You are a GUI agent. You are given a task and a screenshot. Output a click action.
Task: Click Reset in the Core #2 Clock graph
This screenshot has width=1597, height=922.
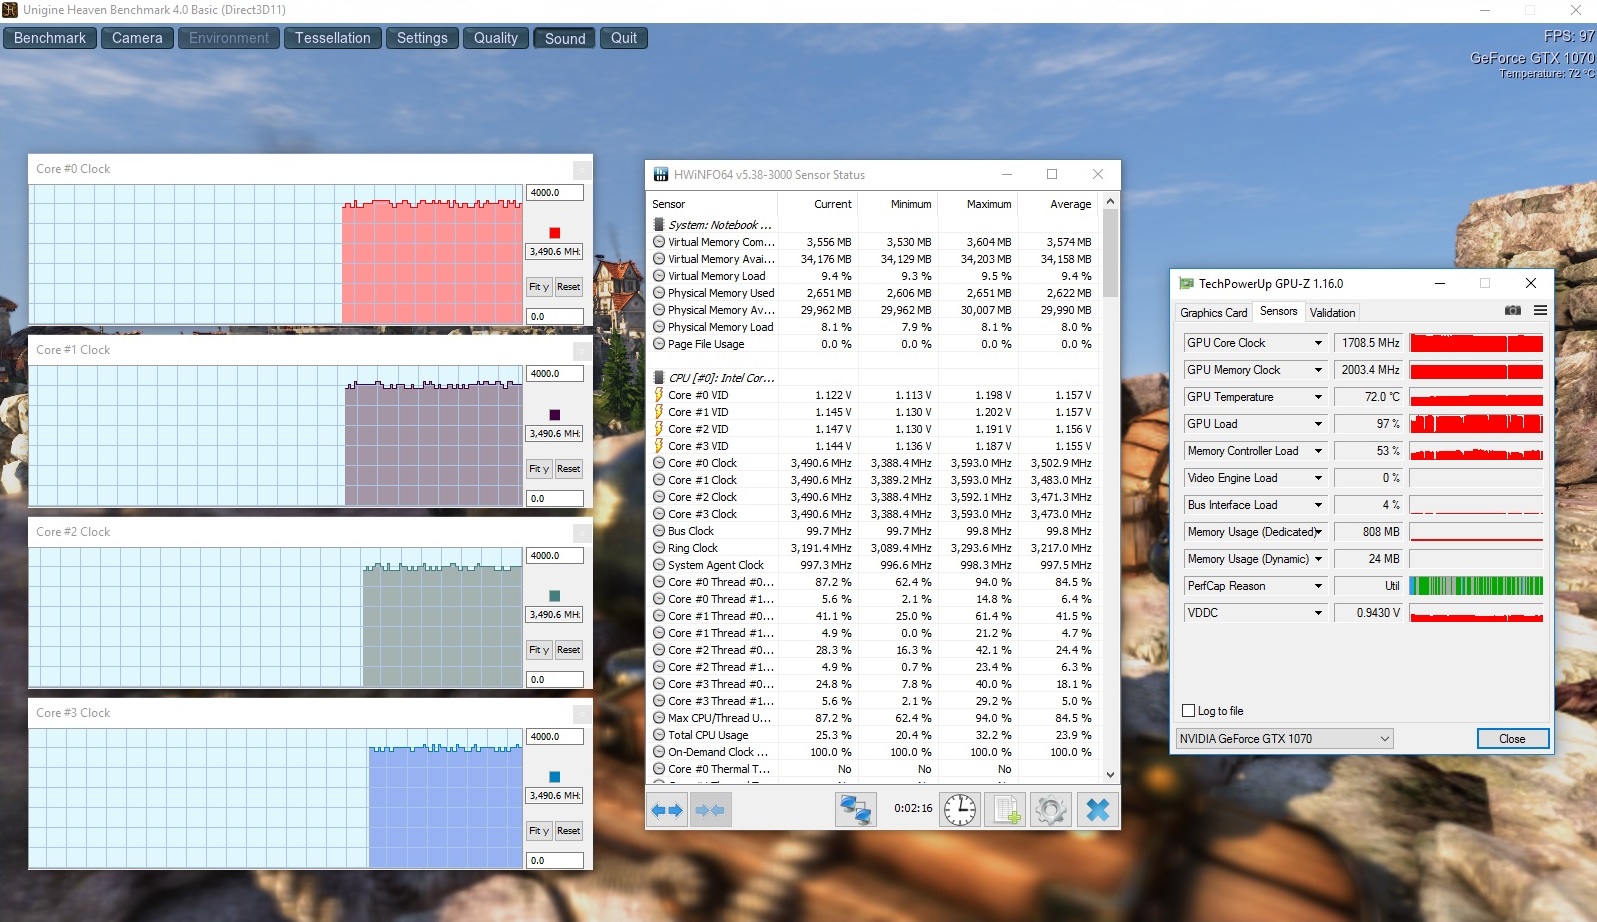coord(569,650)
